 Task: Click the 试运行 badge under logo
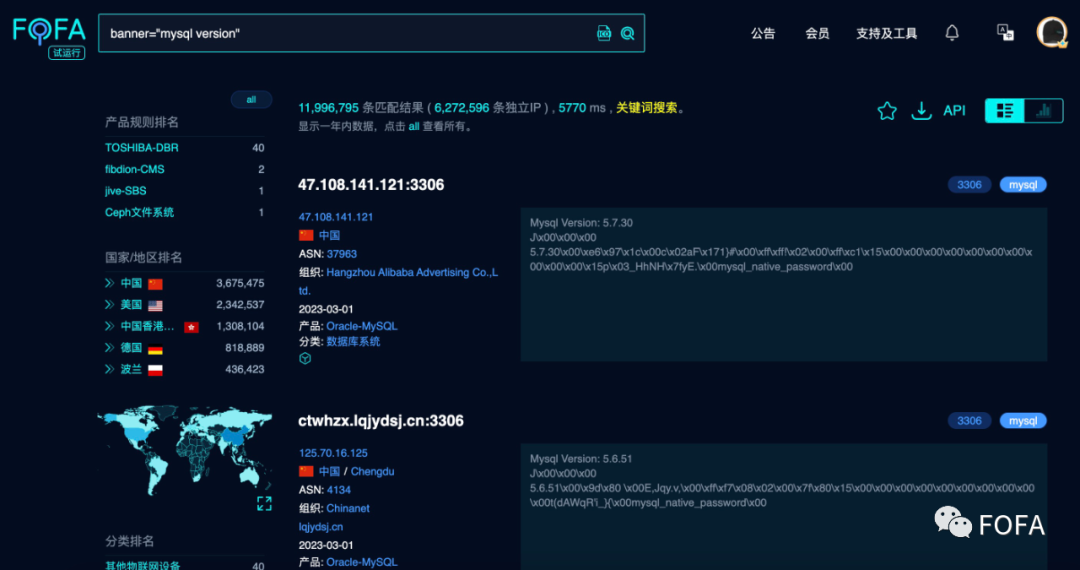point(67,52)
